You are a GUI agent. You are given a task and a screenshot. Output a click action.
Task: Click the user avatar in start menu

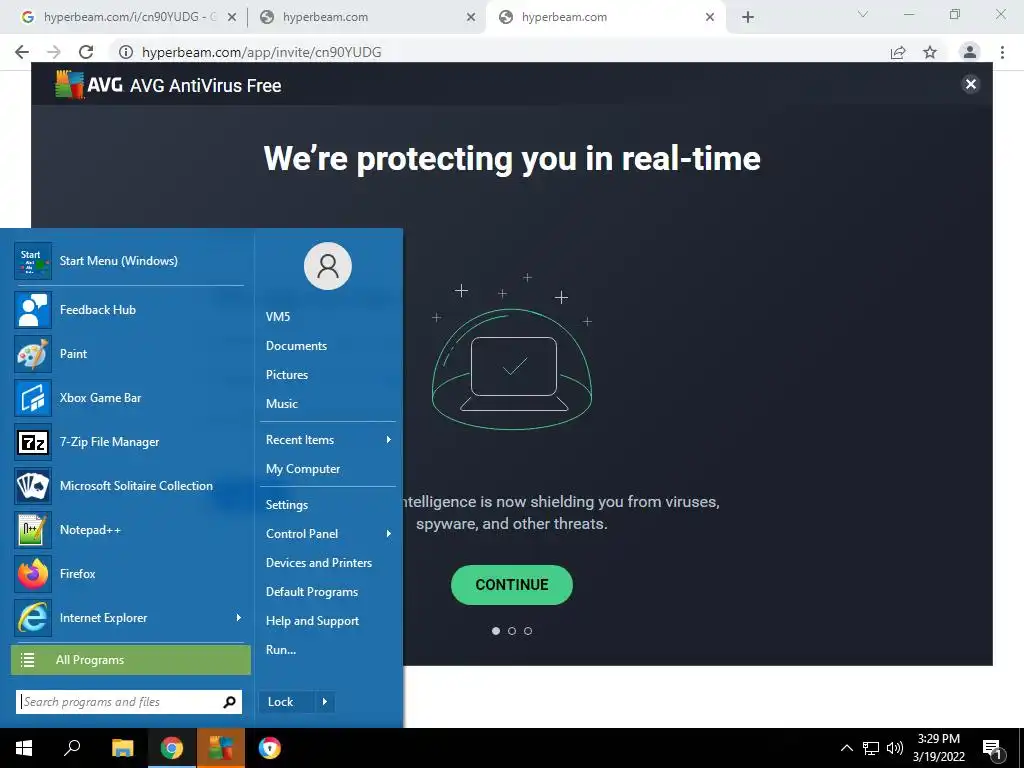point(328,266)
